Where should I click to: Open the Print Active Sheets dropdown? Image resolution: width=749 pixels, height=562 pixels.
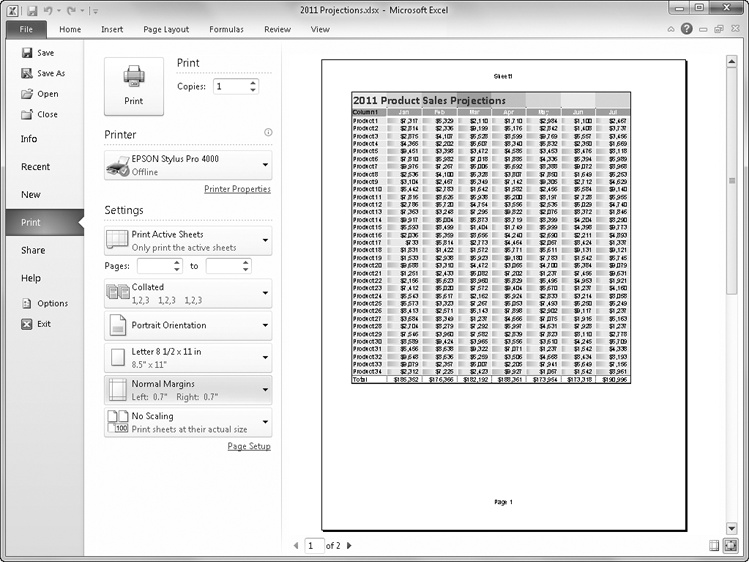pos(188,241)
